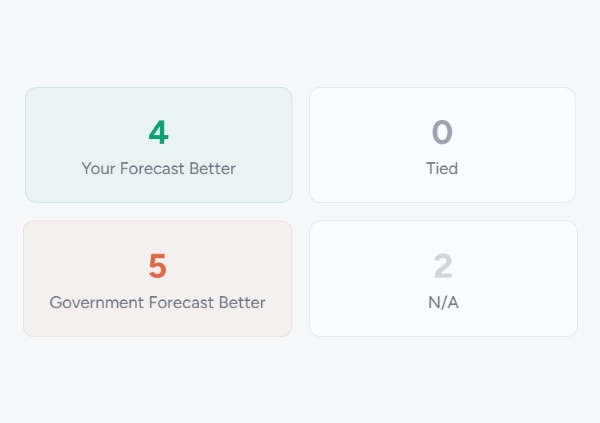Click the green number 4
The width and height of the screenshot is (600, 423).
[158, 132]
